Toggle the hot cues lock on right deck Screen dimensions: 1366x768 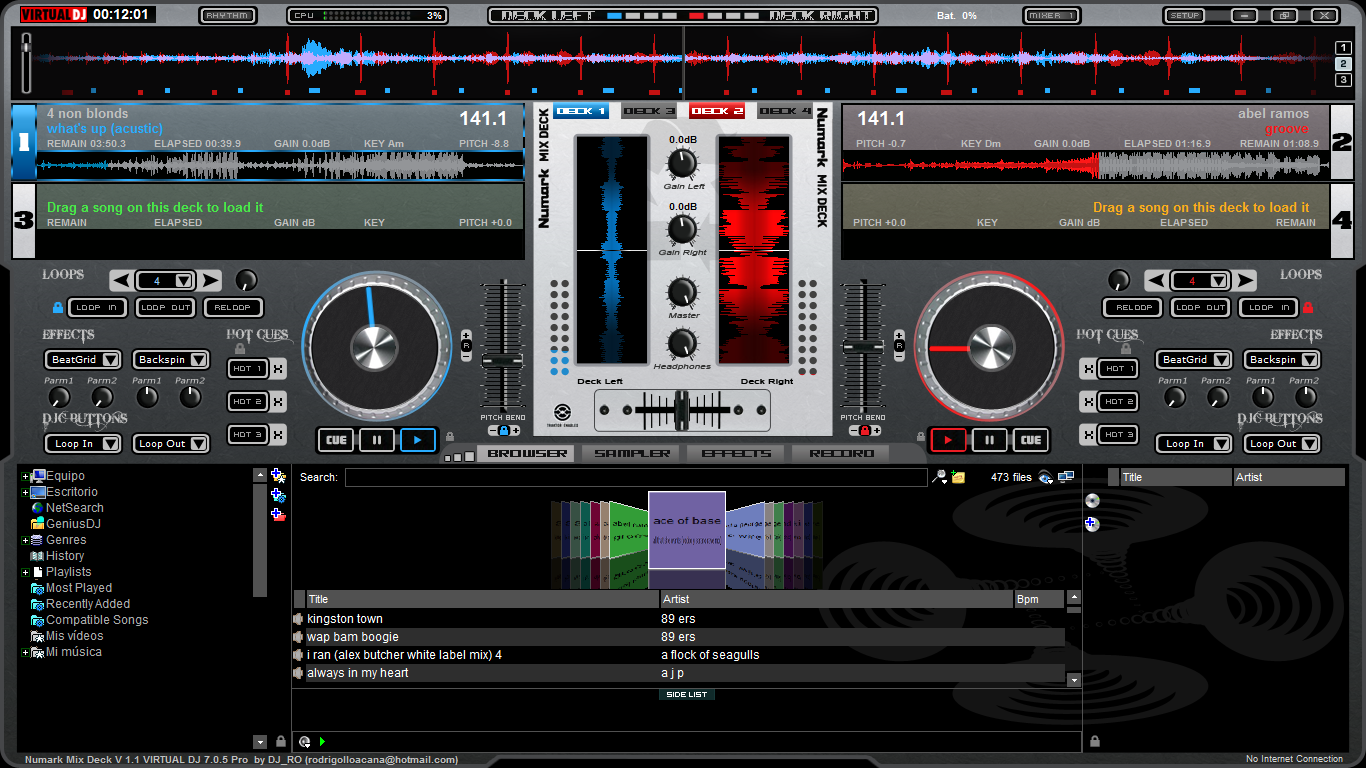(1126, 349)
